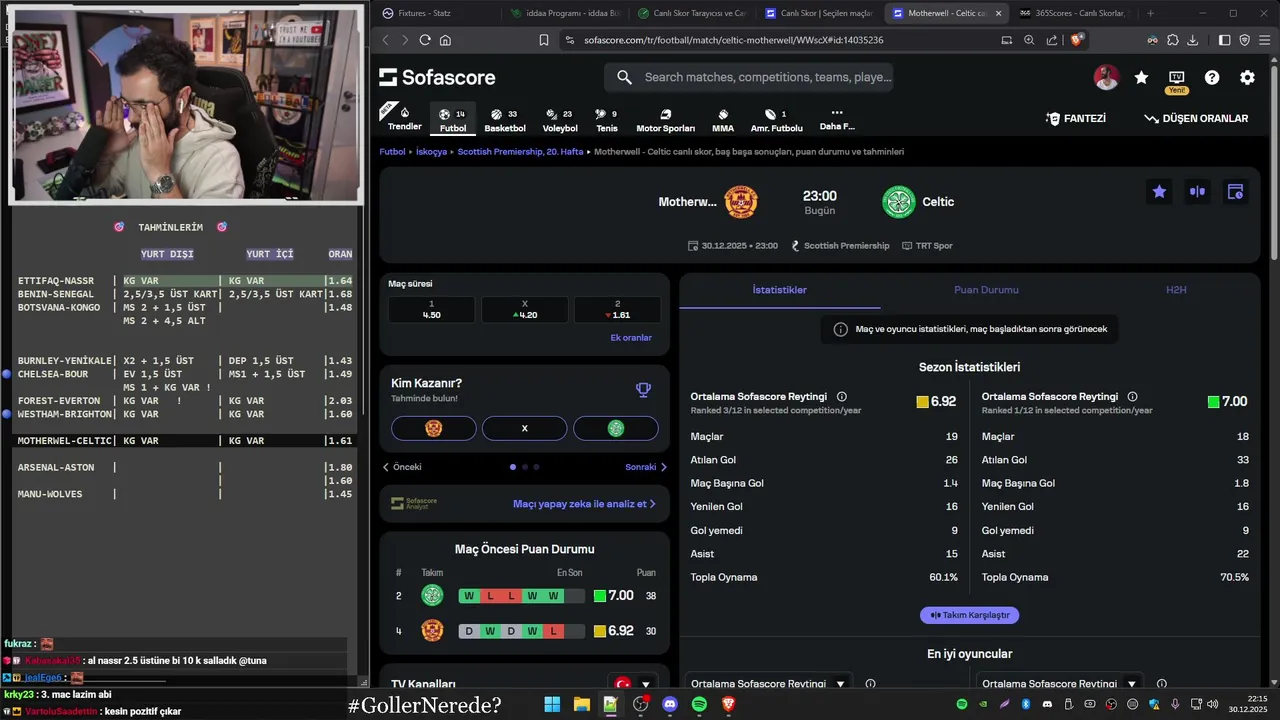
Task: Vote draw X in Kim Kazanır
Action: (524, 428)
